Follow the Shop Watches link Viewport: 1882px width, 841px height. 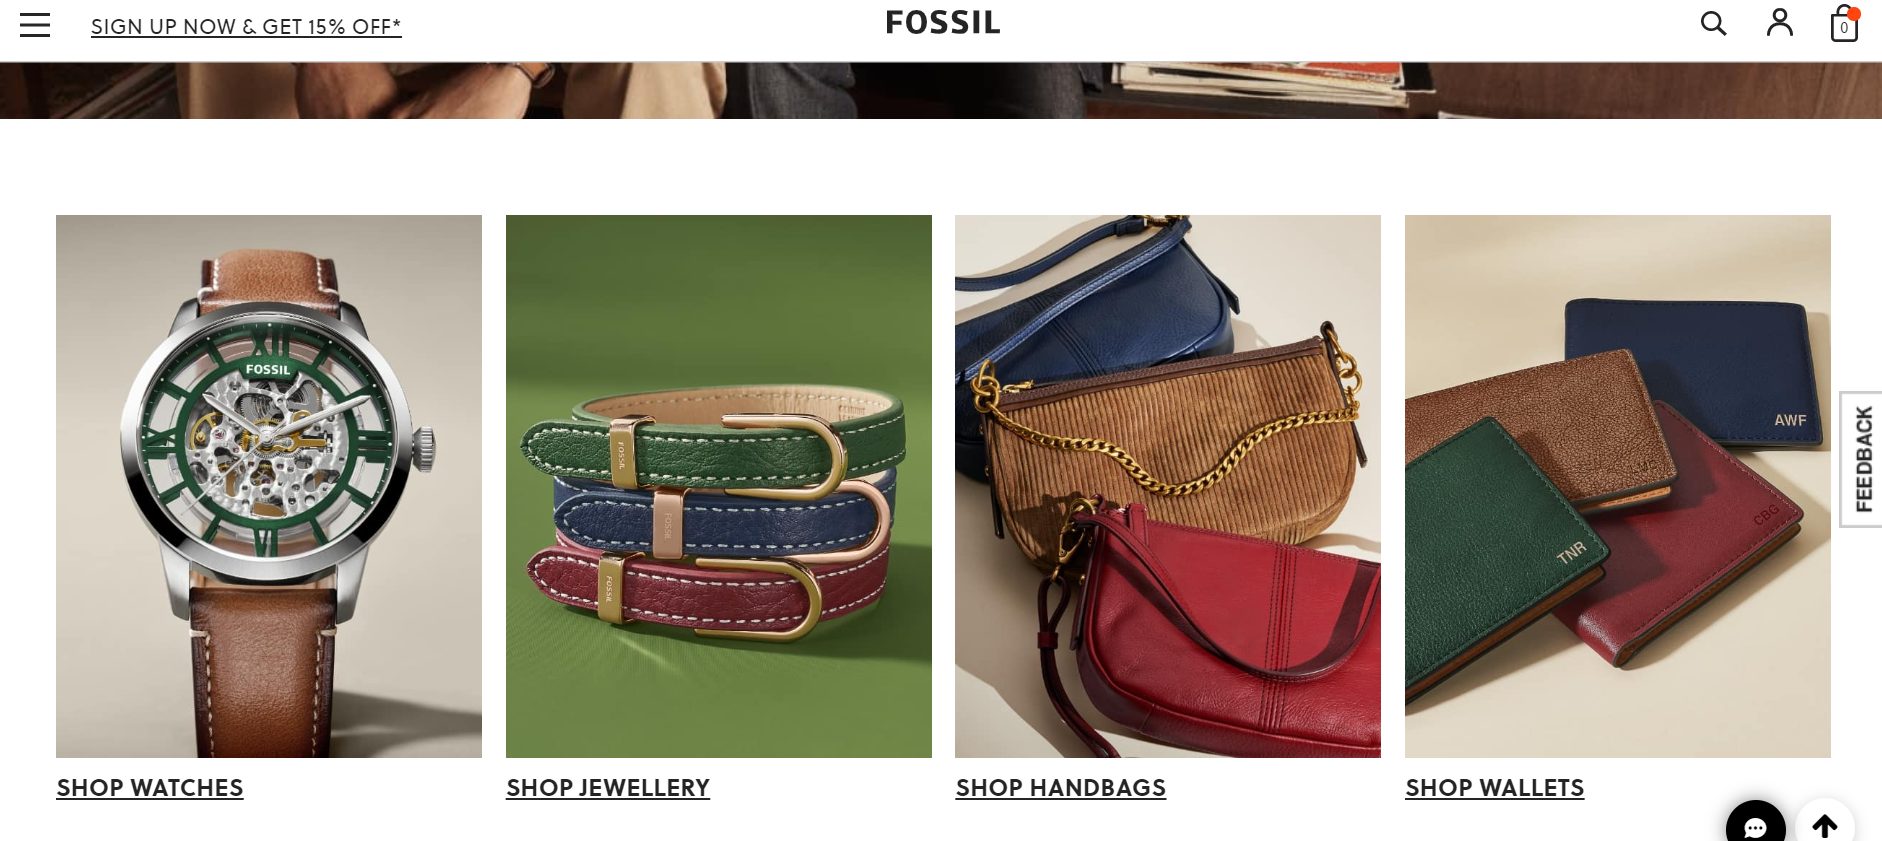click(x=150, y=788)
